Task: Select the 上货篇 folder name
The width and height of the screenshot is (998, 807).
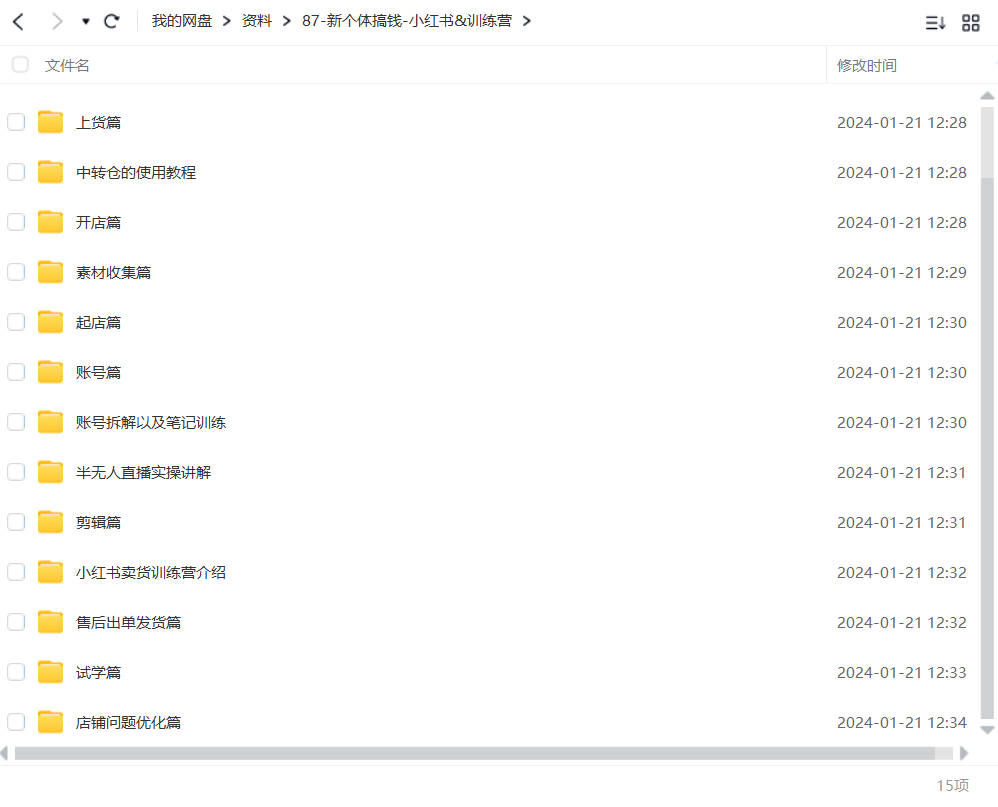Action: pyautogui.click(x=98, y=122)
